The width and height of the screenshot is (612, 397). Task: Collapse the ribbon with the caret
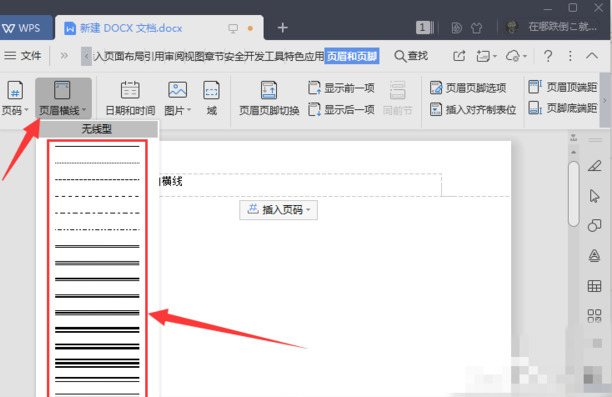tap(592, 56)
